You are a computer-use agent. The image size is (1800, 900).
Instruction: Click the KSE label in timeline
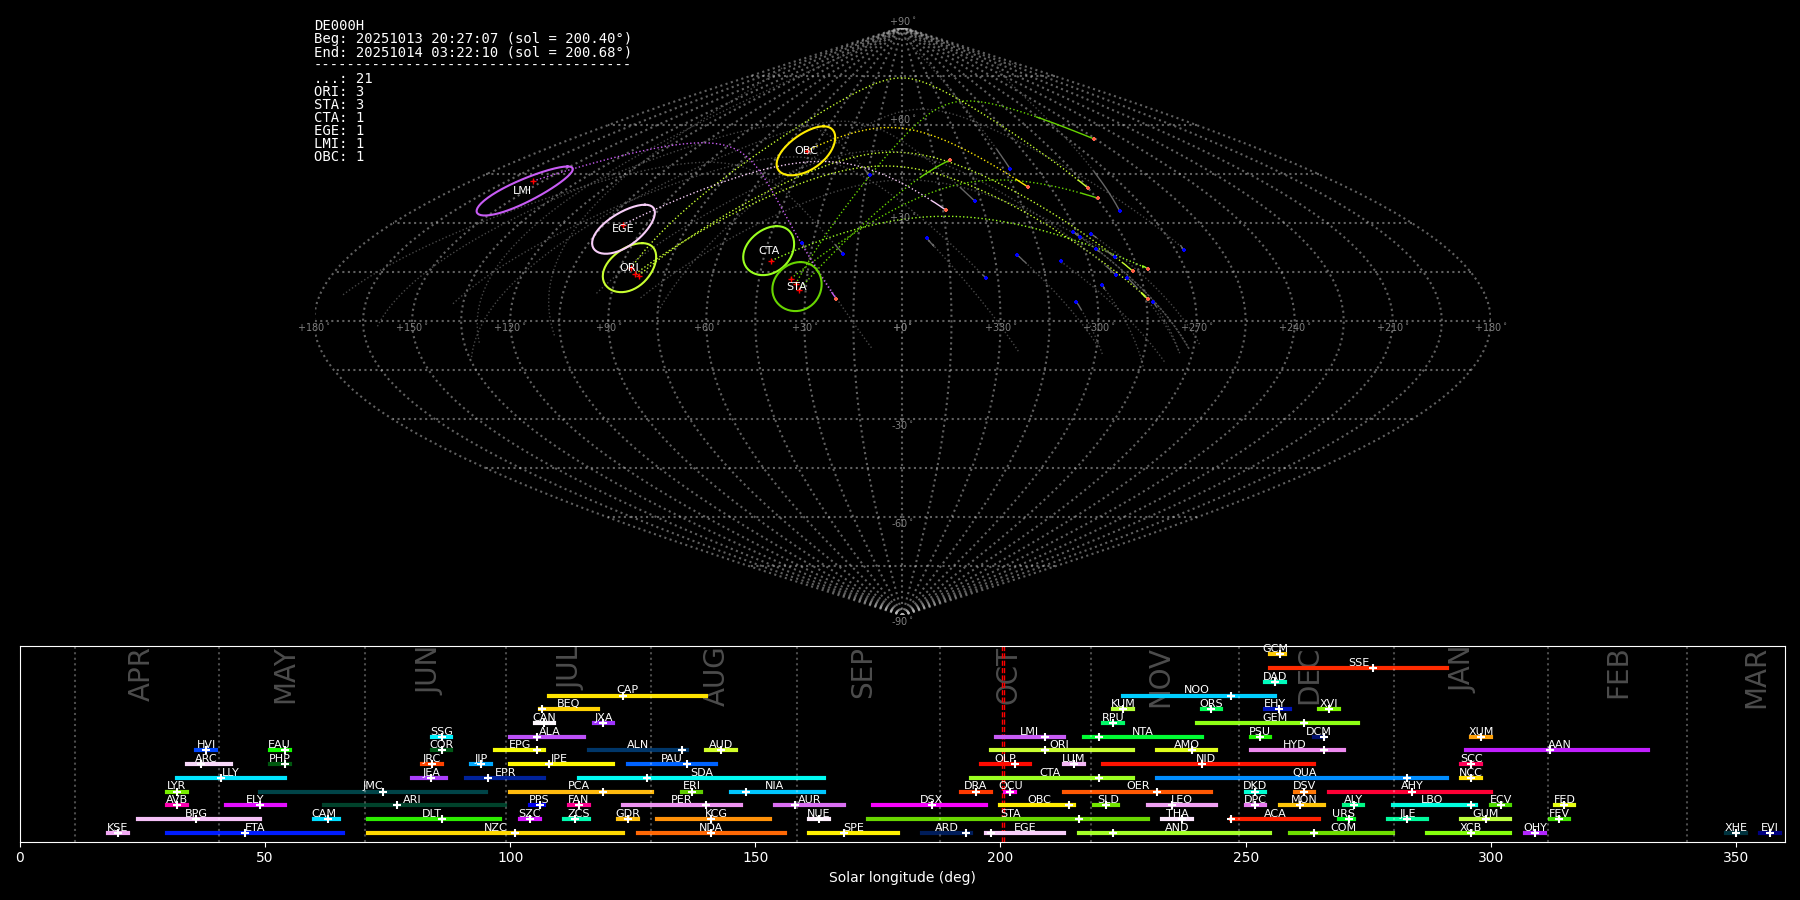pos(117,828)
